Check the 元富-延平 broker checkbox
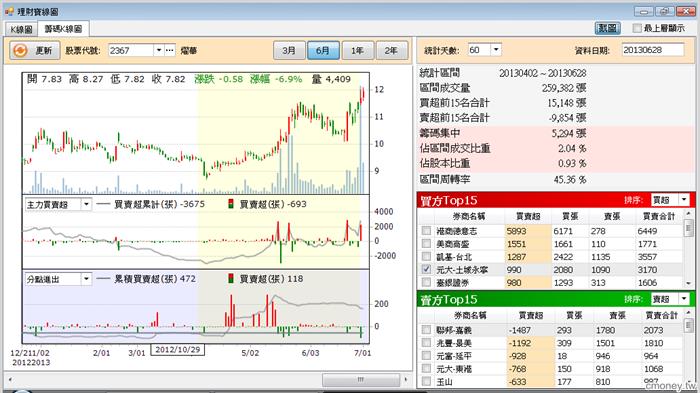 426,355
